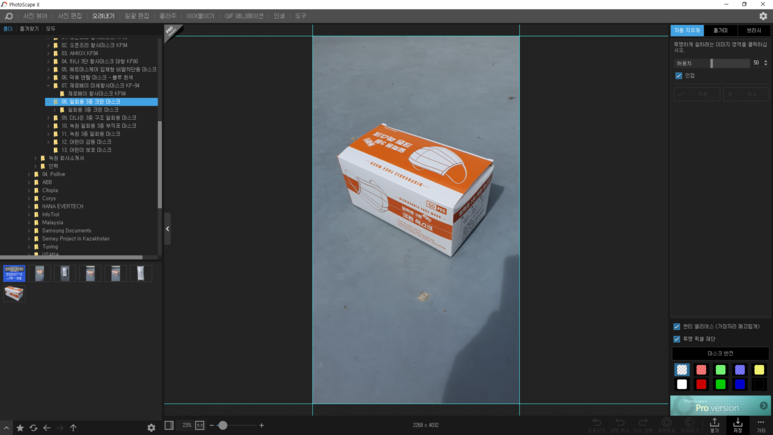Viewport: 773px width, 435px height.
Task: Select the light red mask color swatch
Action: click(701, 370)
